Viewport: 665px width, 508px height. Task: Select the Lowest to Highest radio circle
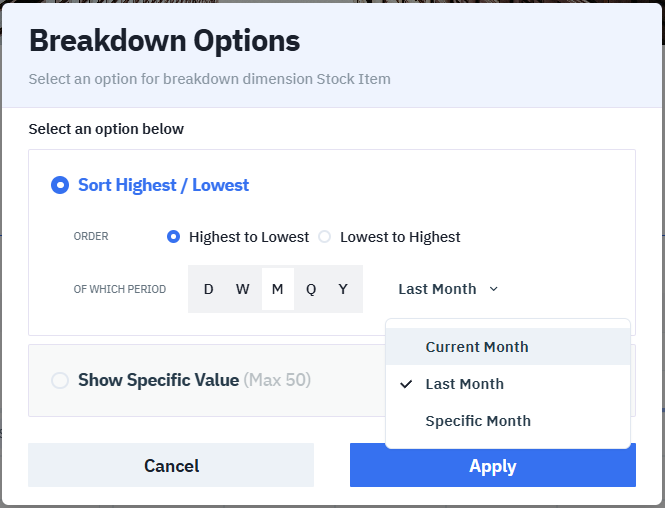coord(324,237)
